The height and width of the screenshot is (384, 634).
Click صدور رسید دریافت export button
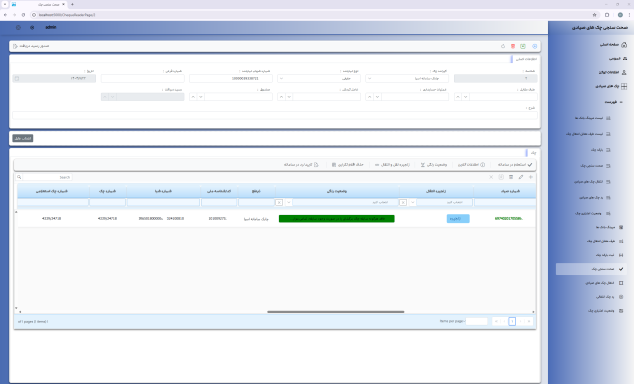click(x=31, y=46)
